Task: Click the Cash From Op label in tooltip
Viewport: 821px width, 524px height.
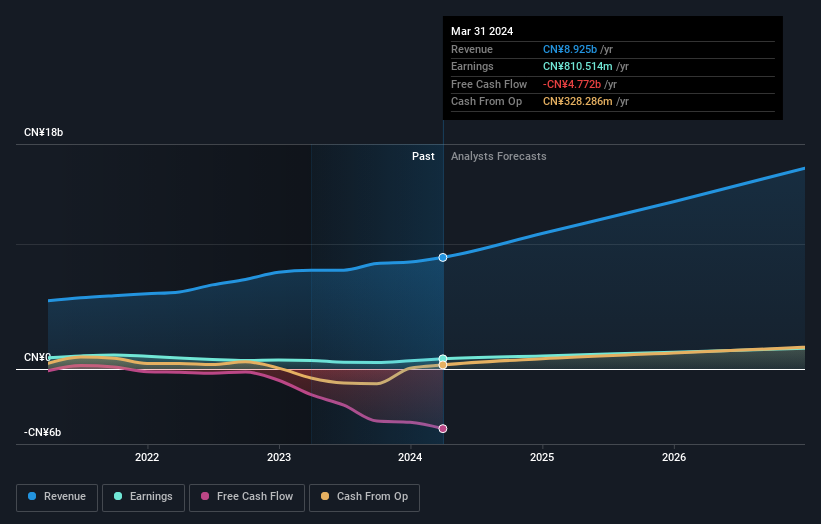Action: pos(486,102)
